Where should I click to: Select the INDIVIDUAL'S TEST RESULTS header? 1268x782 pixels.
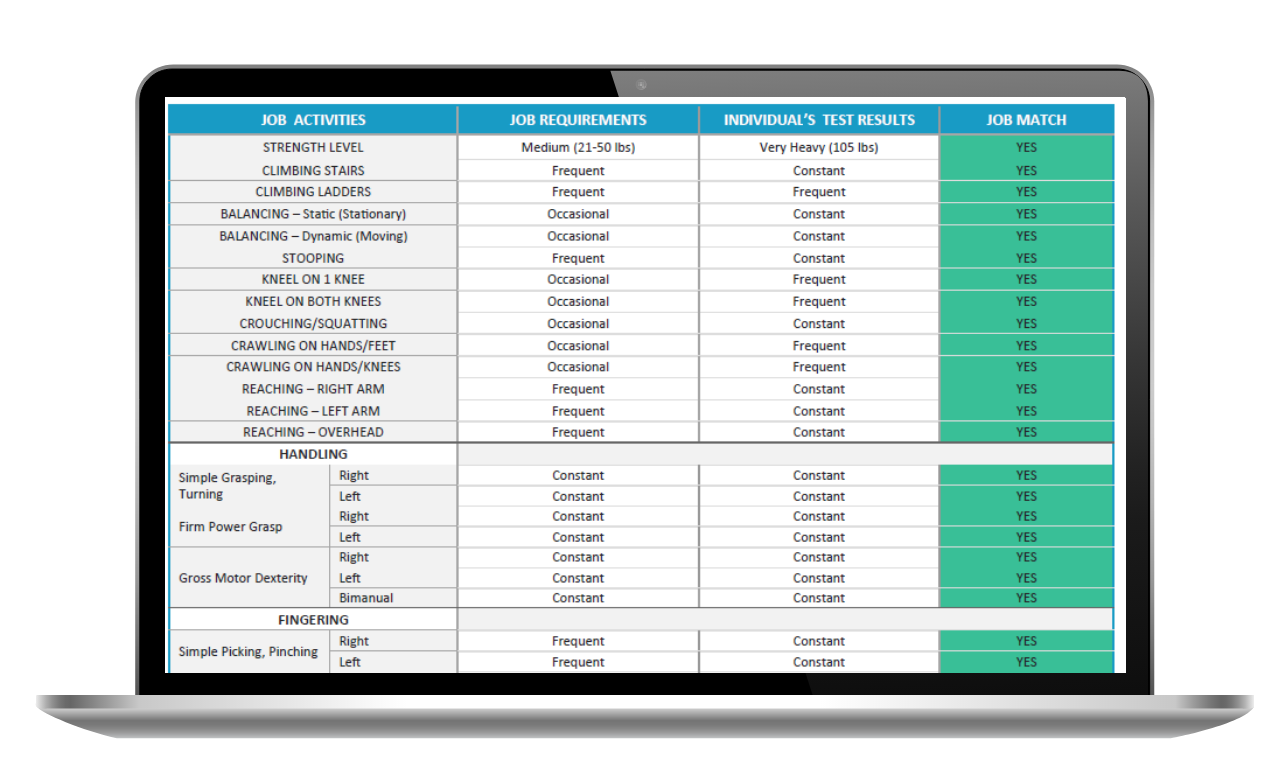click(819, 120)
